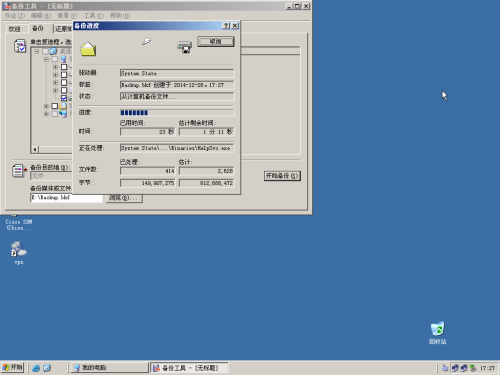Click the HelpSvc.exe processing path field
This screenshot has width=500, height=375.
click(x=177, y=148)
